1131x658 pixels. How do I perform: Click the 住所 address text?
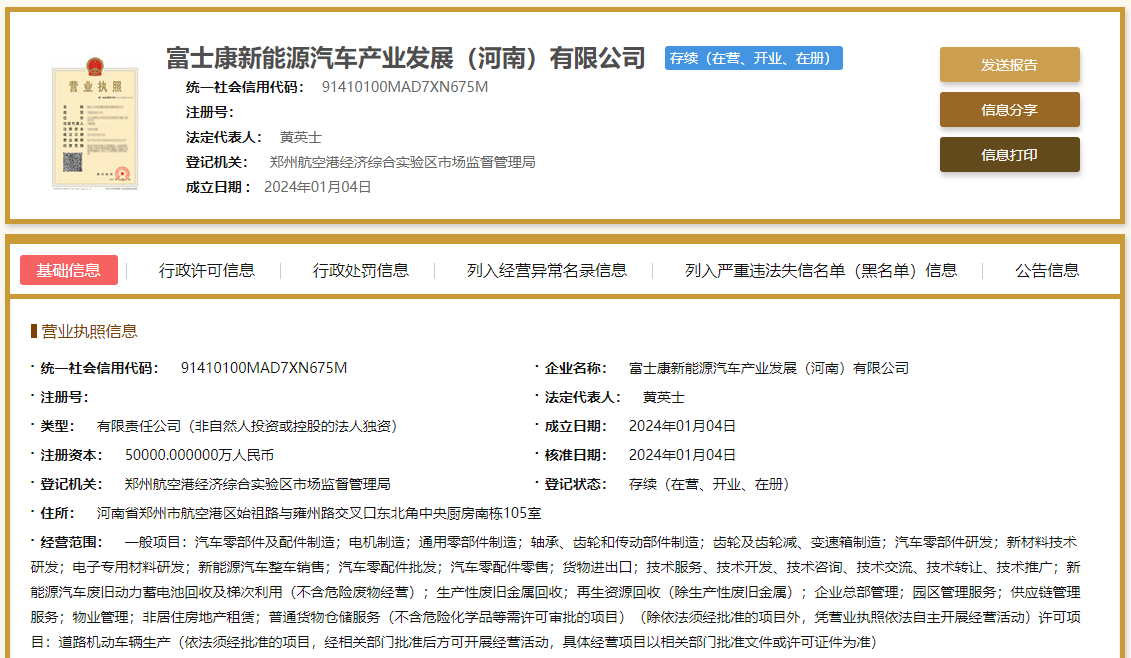click(x=318, y=513)
